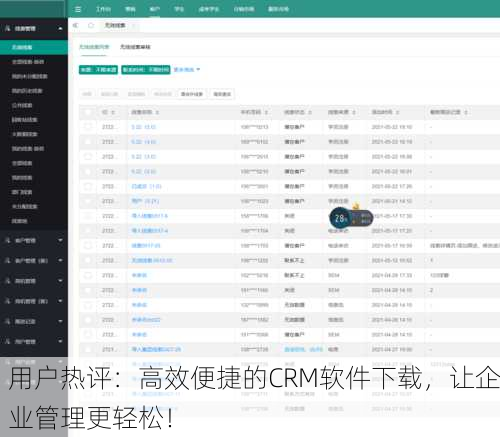Screen dimensions: 500x437
Task: Open lead name link in 2021-05-17 16:59 row
Action: pyautogui.click(x=146, y=246)
